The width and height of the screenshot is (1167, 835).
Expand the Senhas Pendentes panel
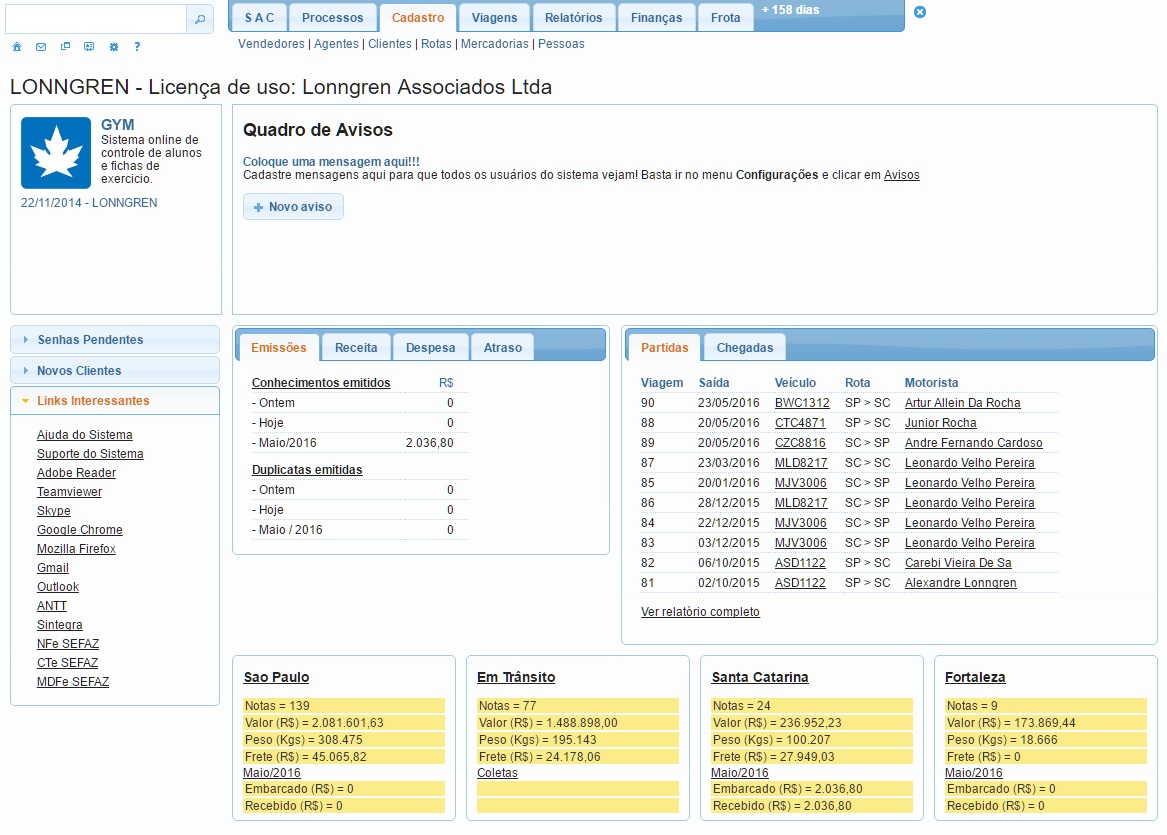(115, 339)
